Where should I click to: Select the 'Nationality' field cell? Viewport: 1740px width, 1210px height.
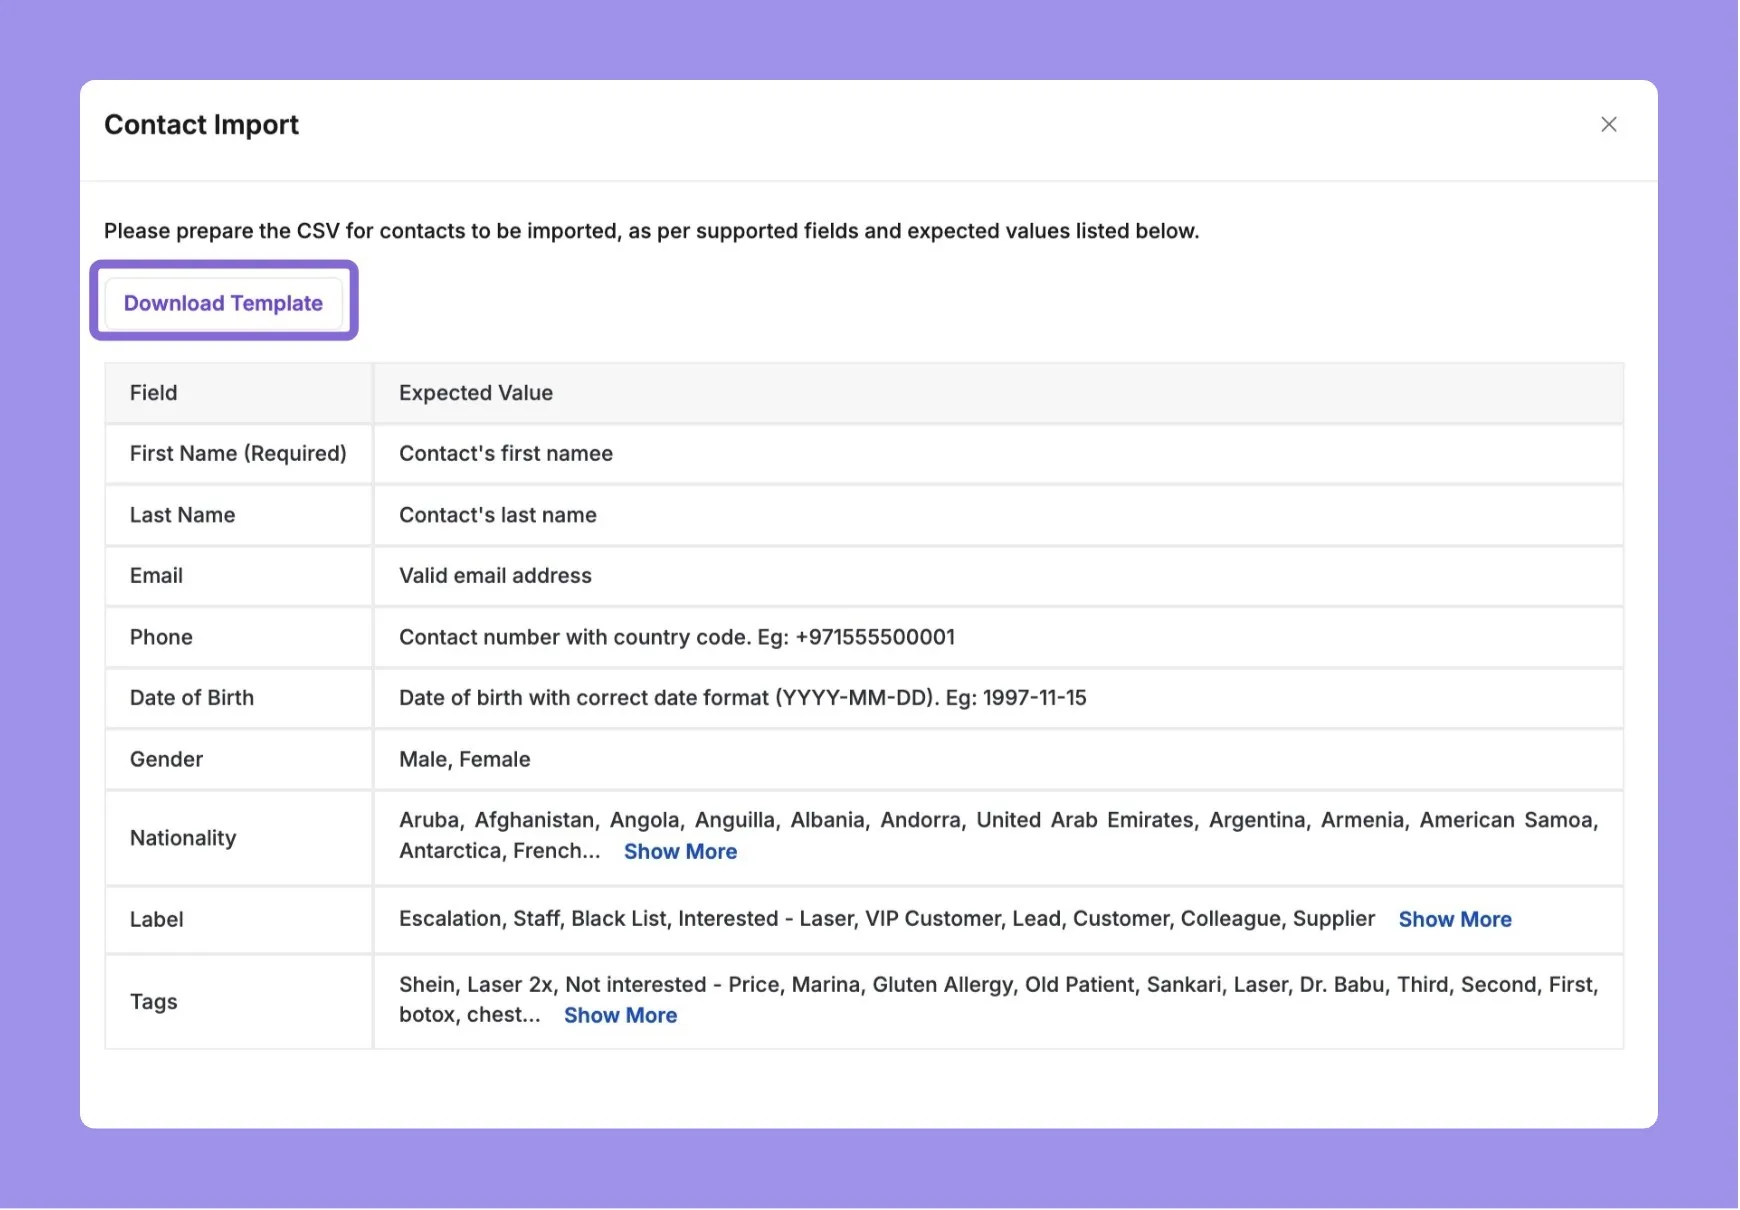(239, 838)
